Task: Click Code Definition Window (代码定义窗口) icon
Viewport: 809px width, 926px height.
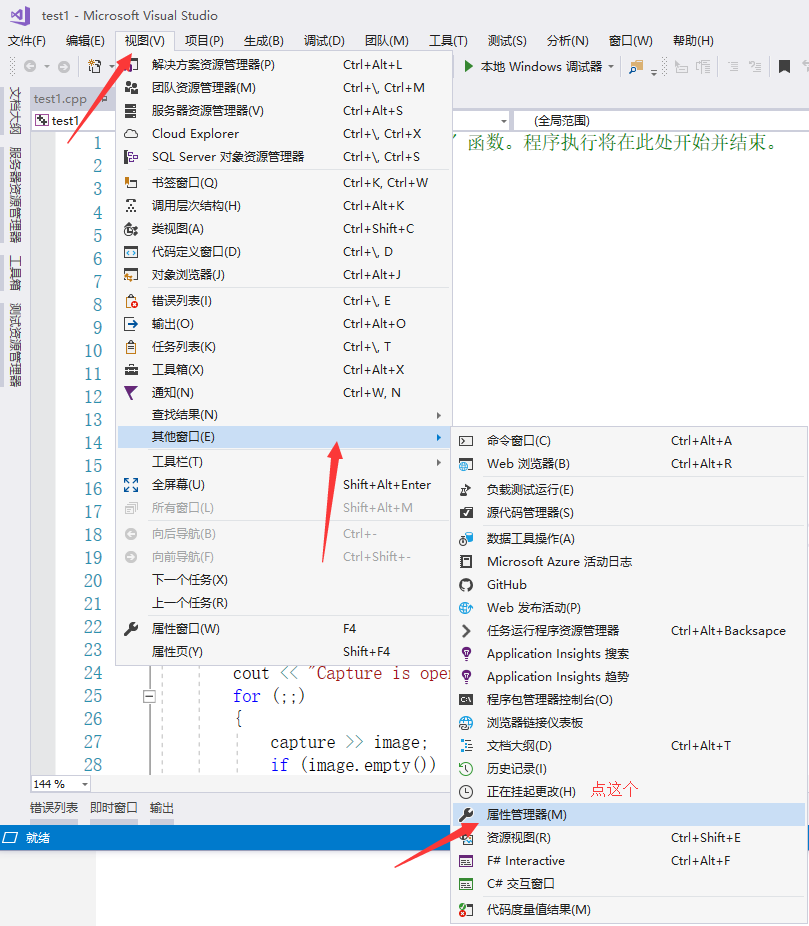Action: click(131, 252)
